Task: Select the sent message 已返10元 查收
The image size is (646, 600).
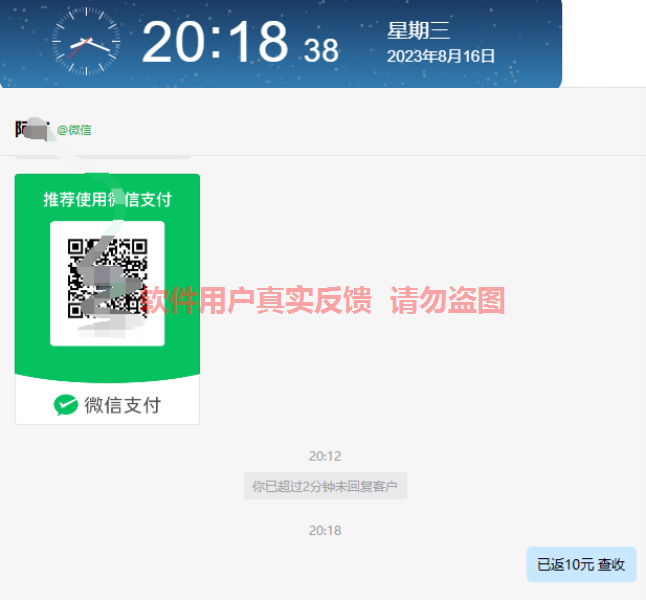Action: pos(581,564)
